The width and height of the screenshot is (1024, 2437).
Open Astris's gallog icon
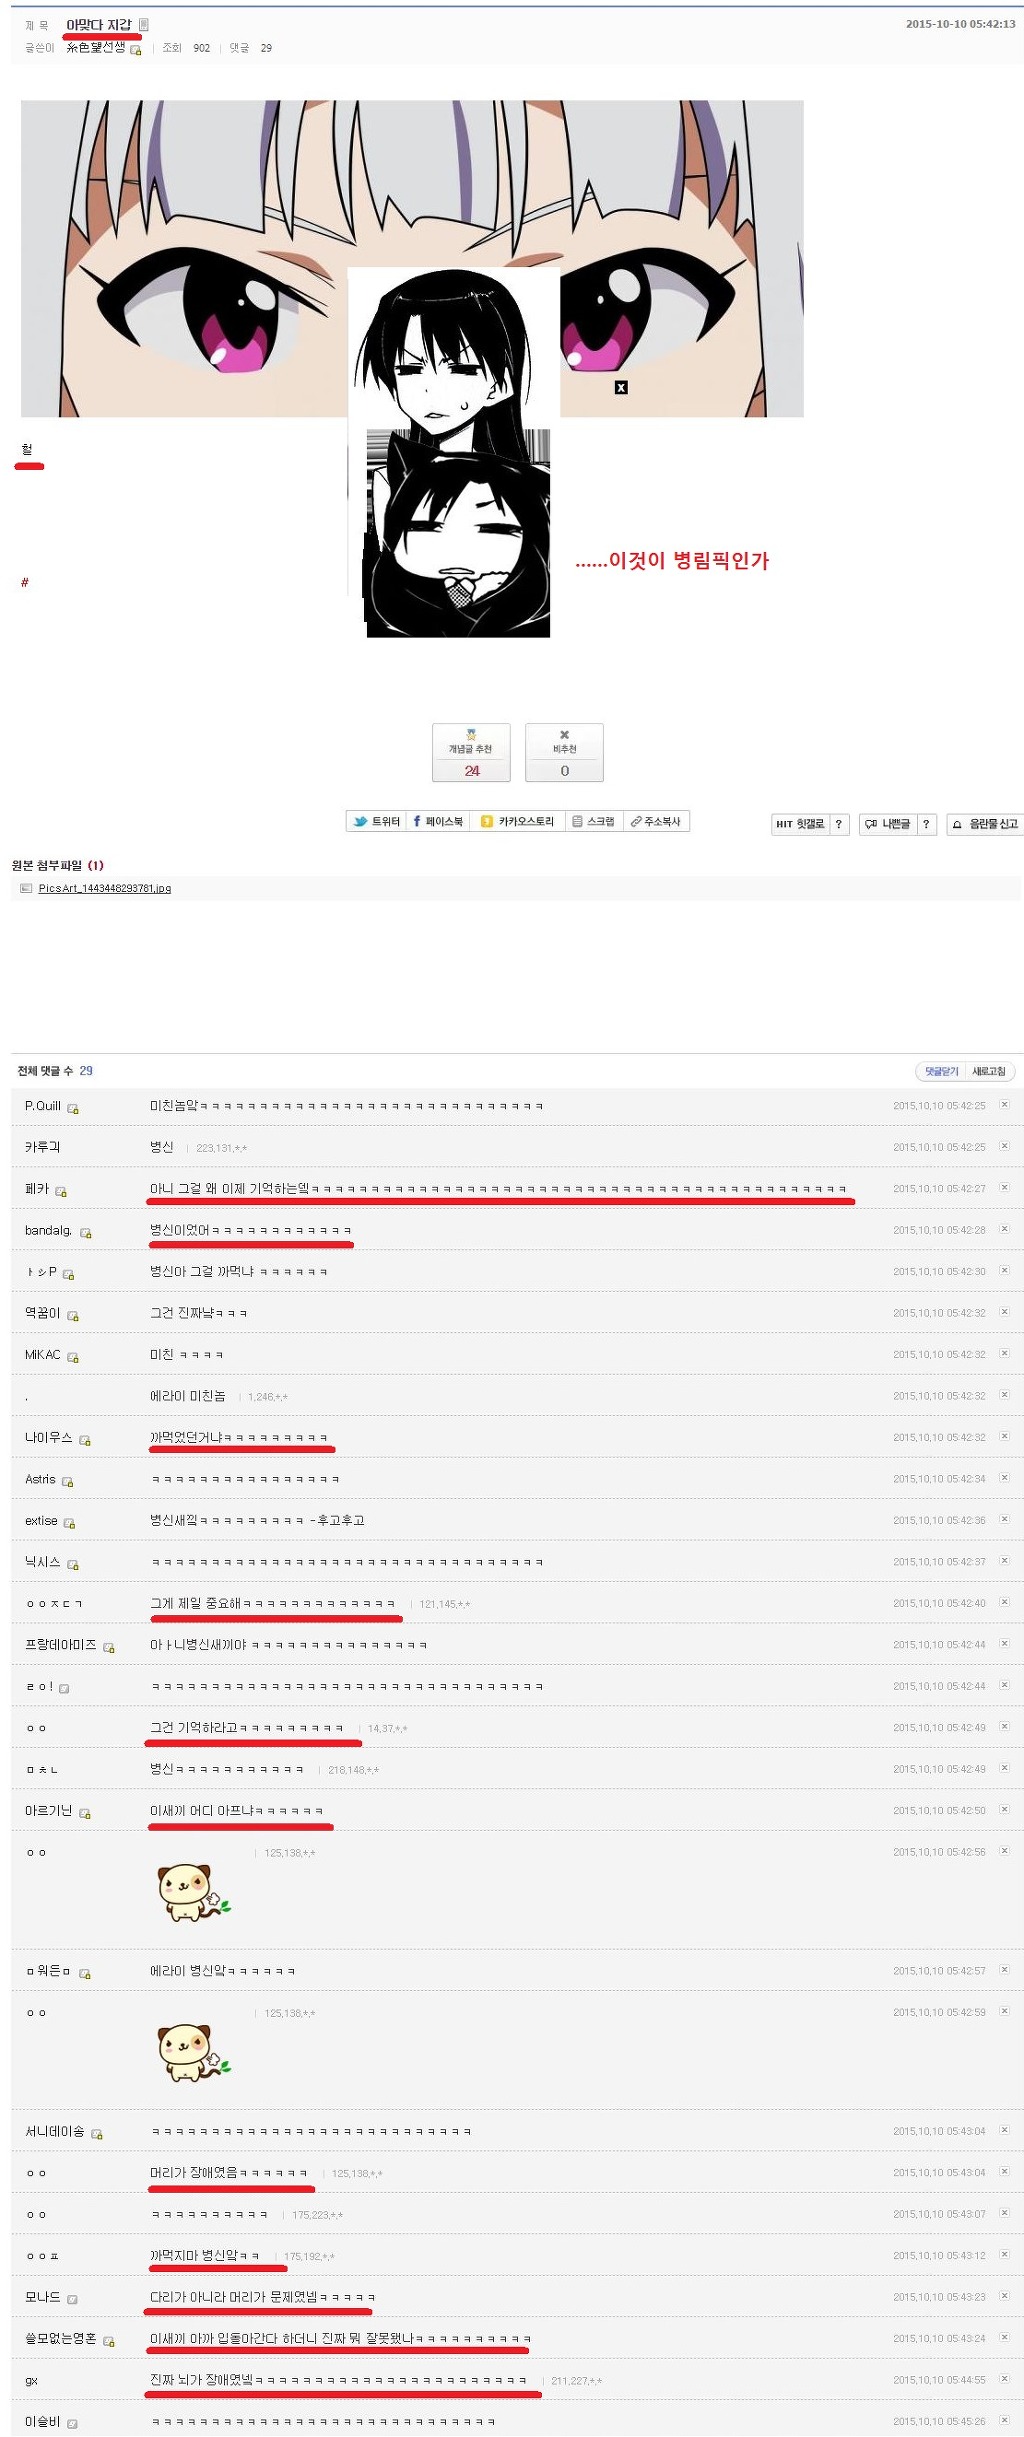tap(68, 1481)
